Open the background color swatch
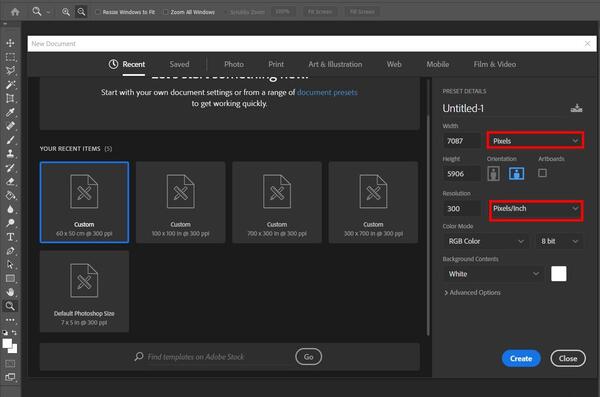This screenshot has height=397, width=600. click(x=558, y=274)
